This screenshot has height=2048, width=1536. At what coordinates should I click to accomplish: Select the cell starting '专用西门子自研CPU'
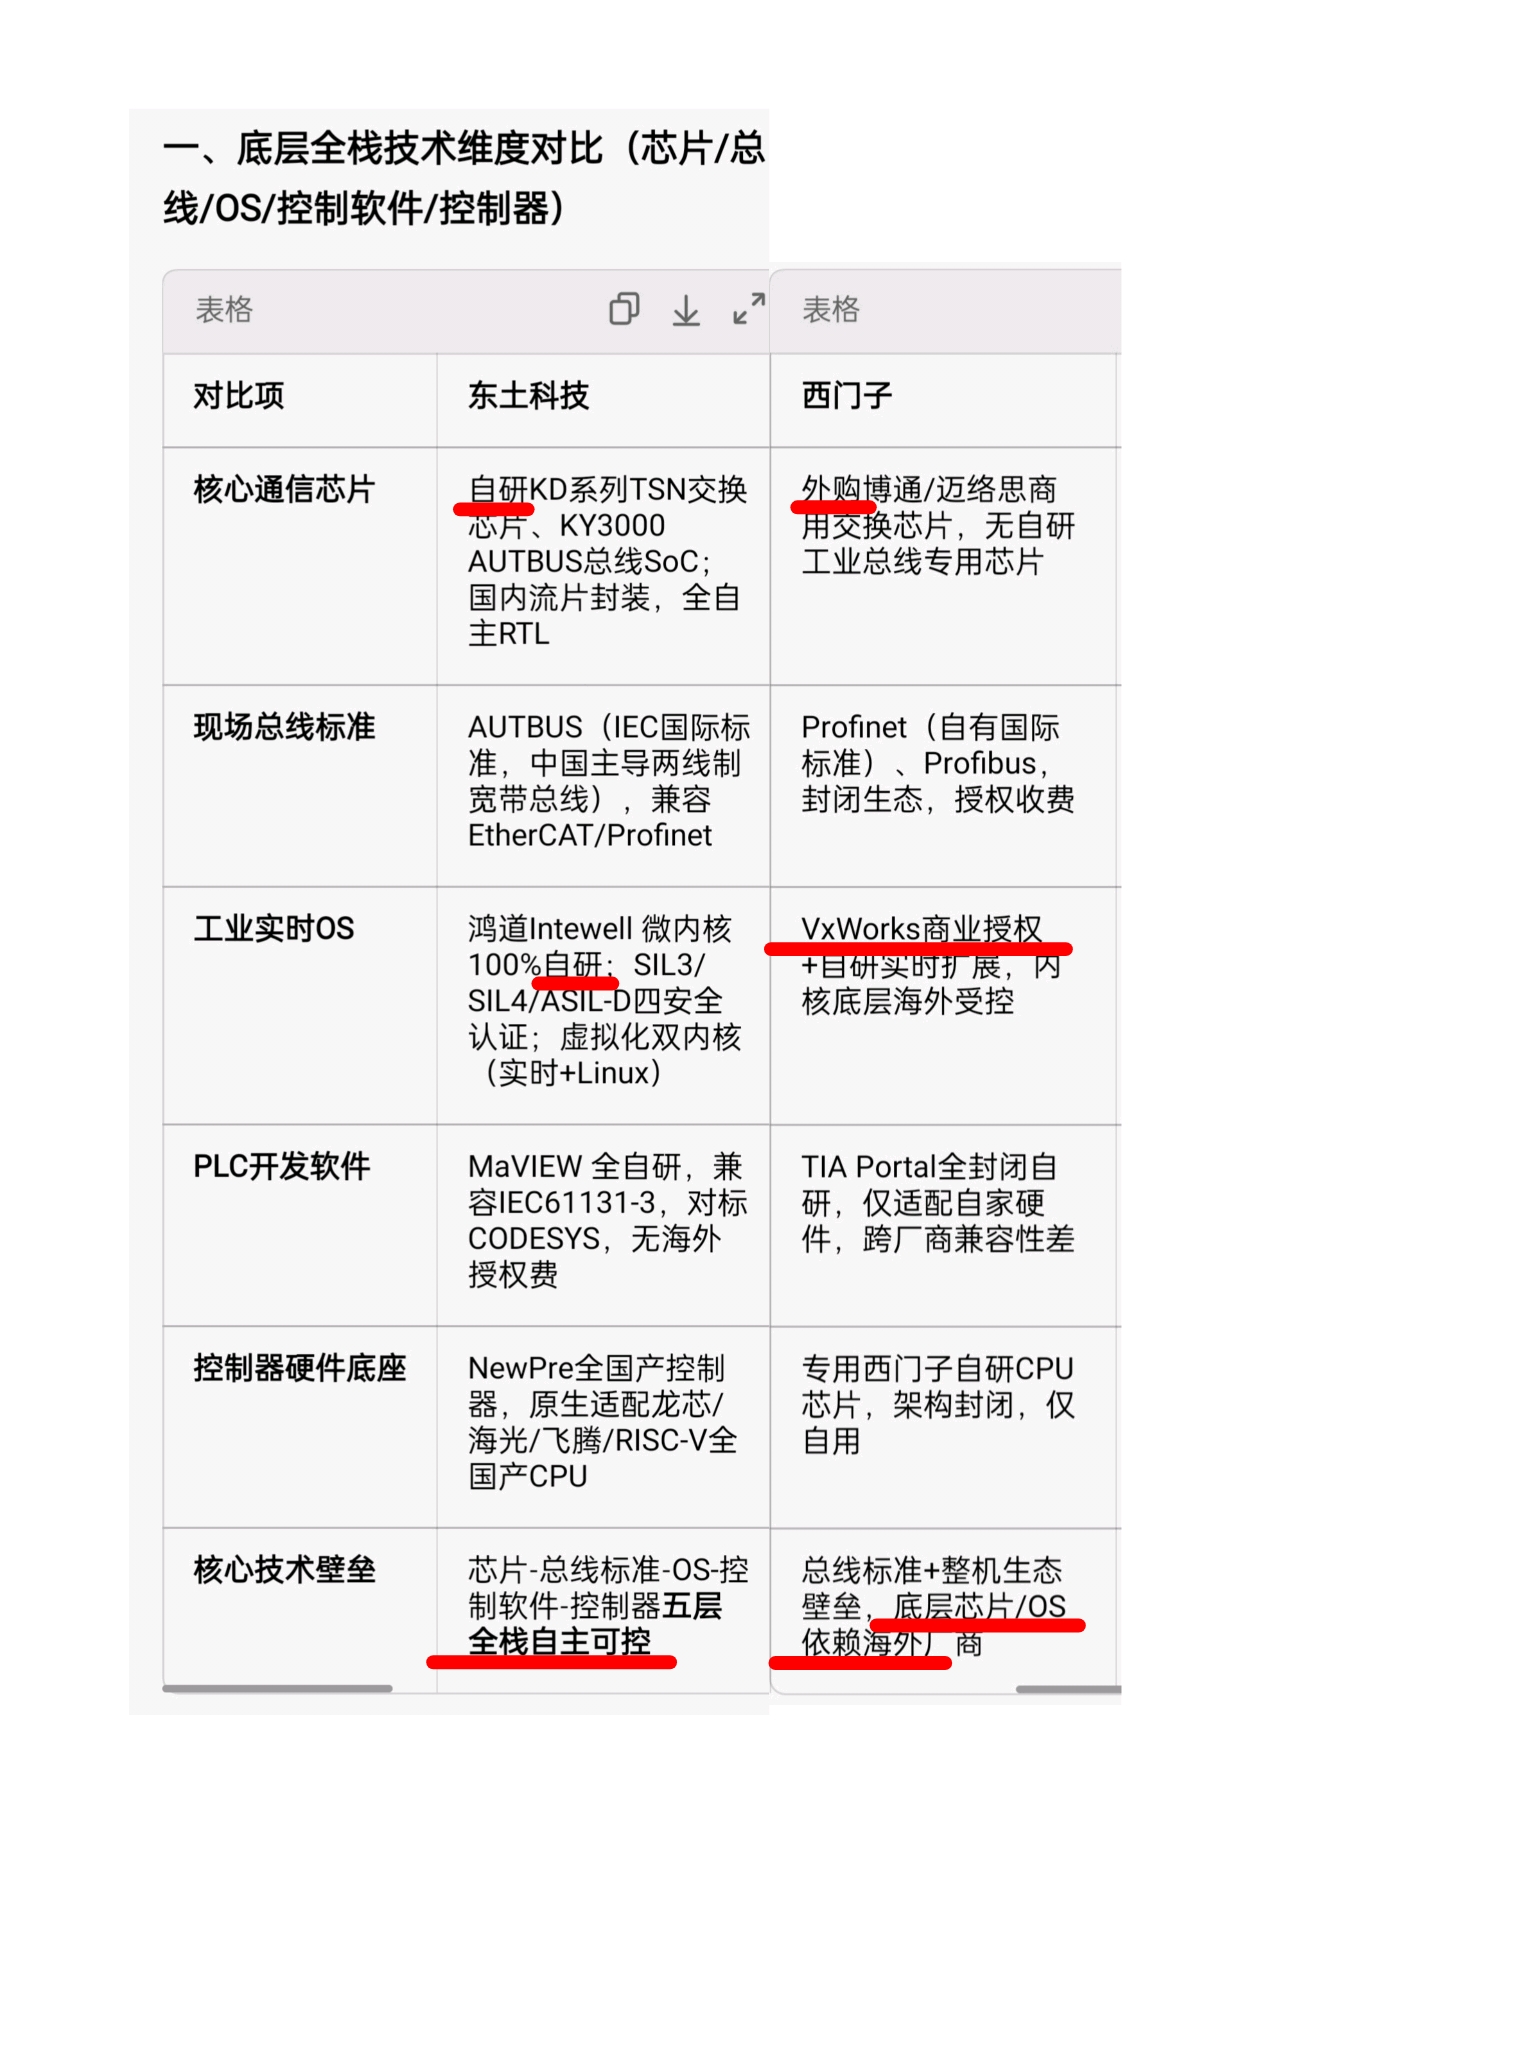click(943, 1427)
